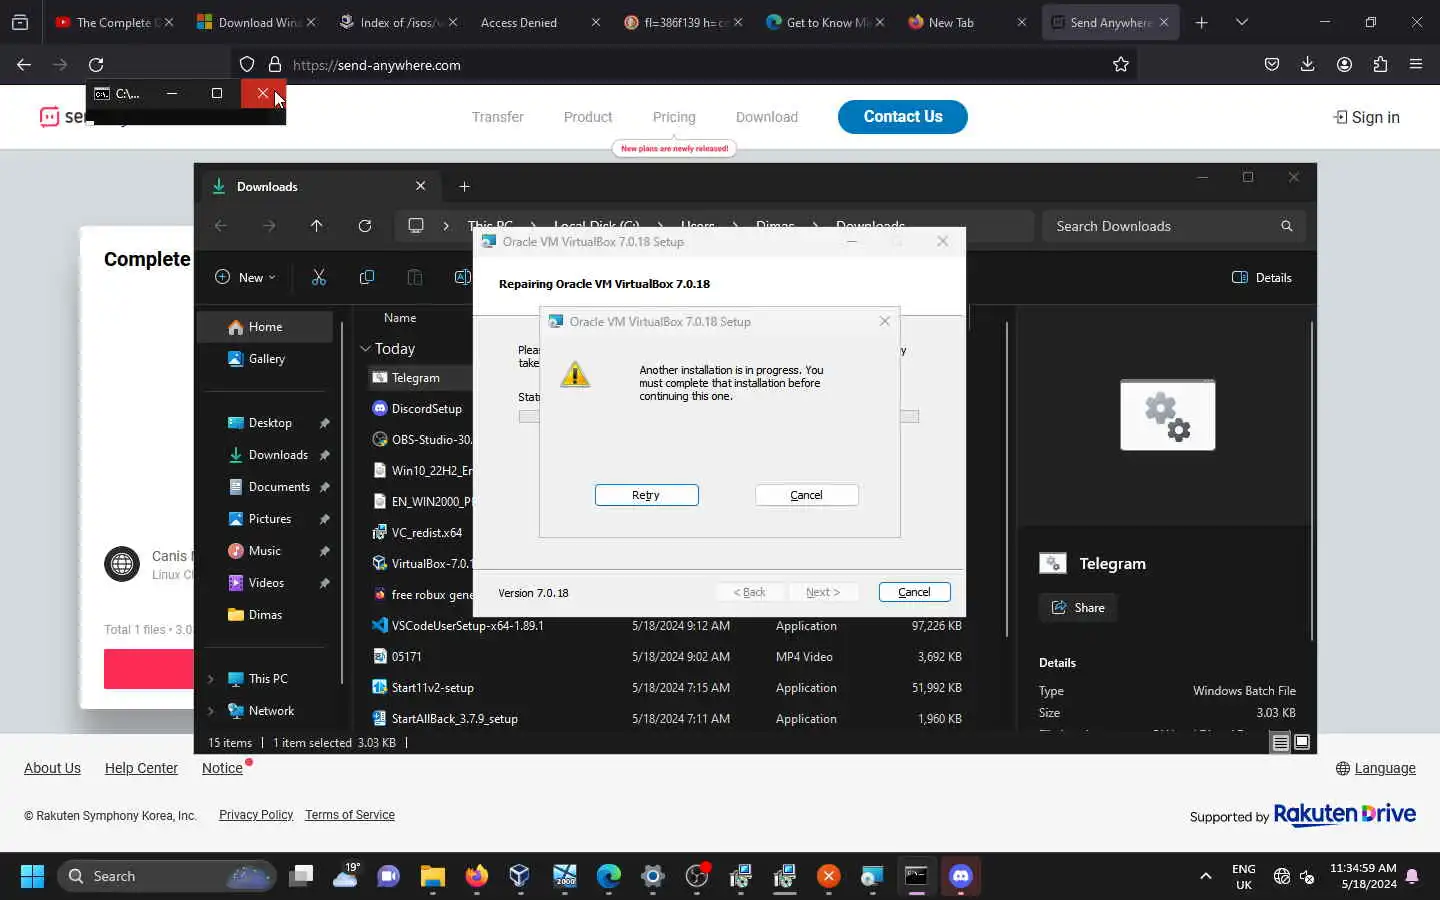Switch to the Index of /isos browser tab
The height and width of the screenshot is (900, 1440).
click(x=397, y=22)
